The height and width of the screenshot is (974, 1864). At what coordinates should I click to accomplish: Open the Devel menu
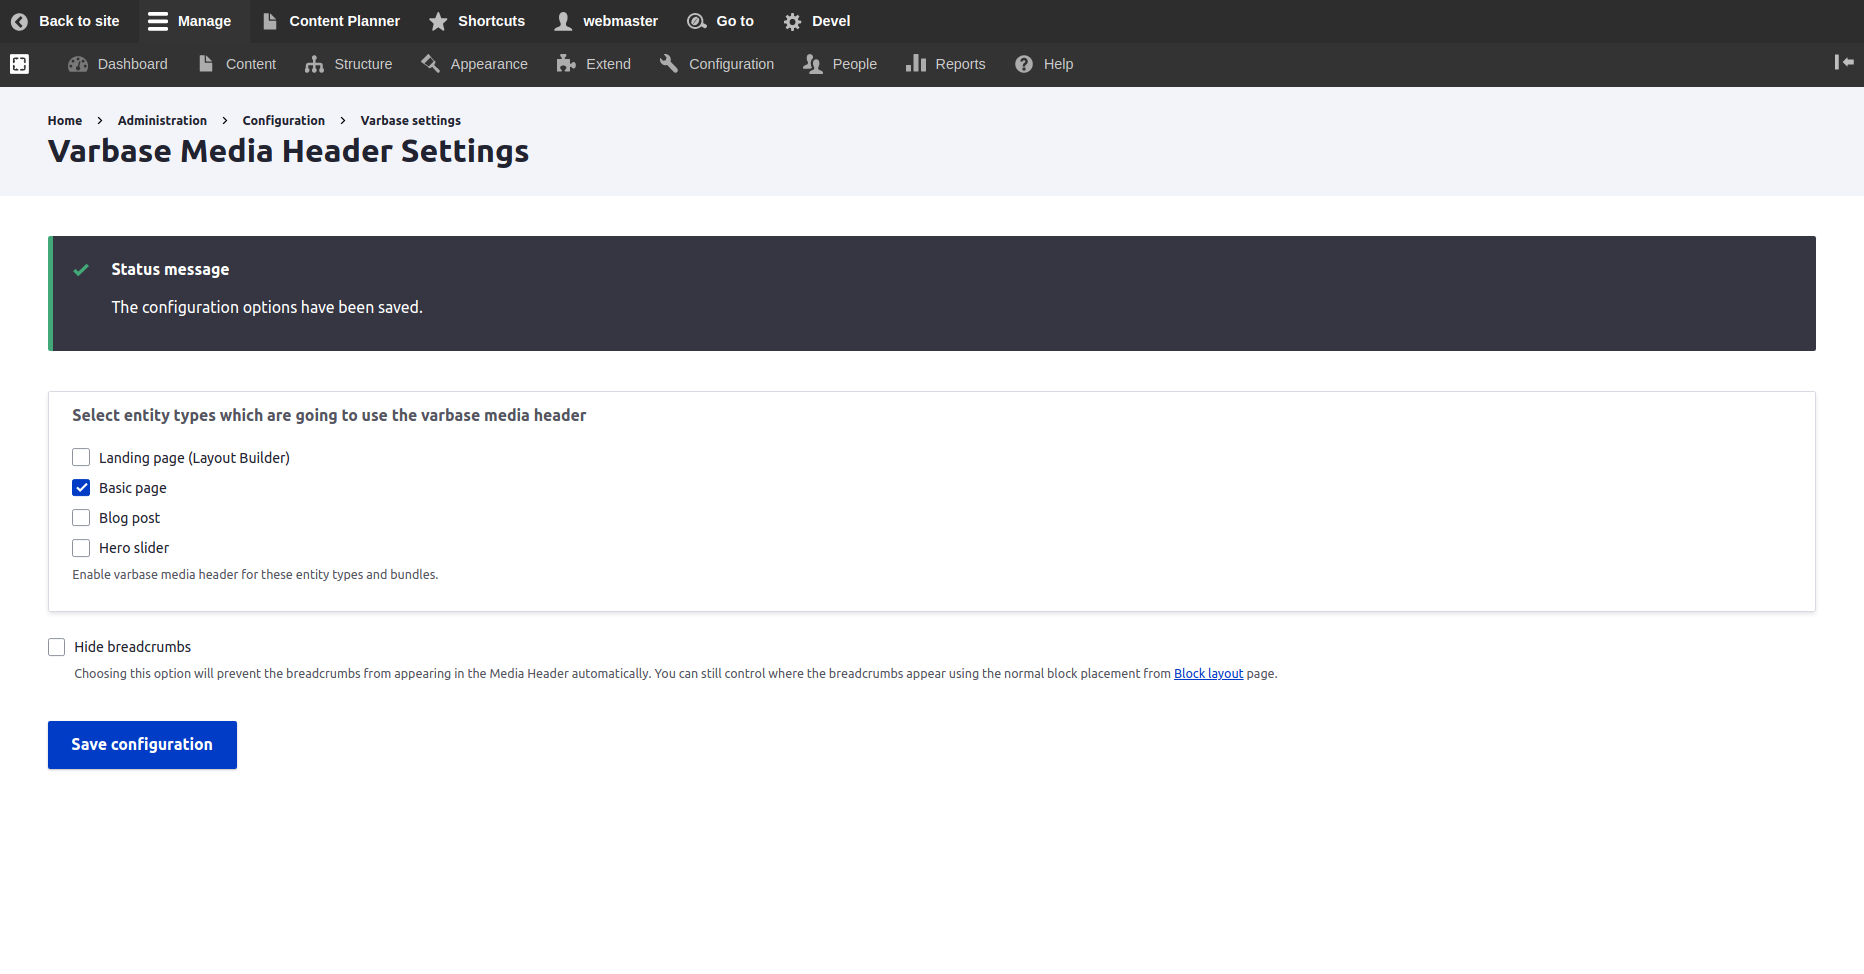pyautogui.click(x=817, y=21)
